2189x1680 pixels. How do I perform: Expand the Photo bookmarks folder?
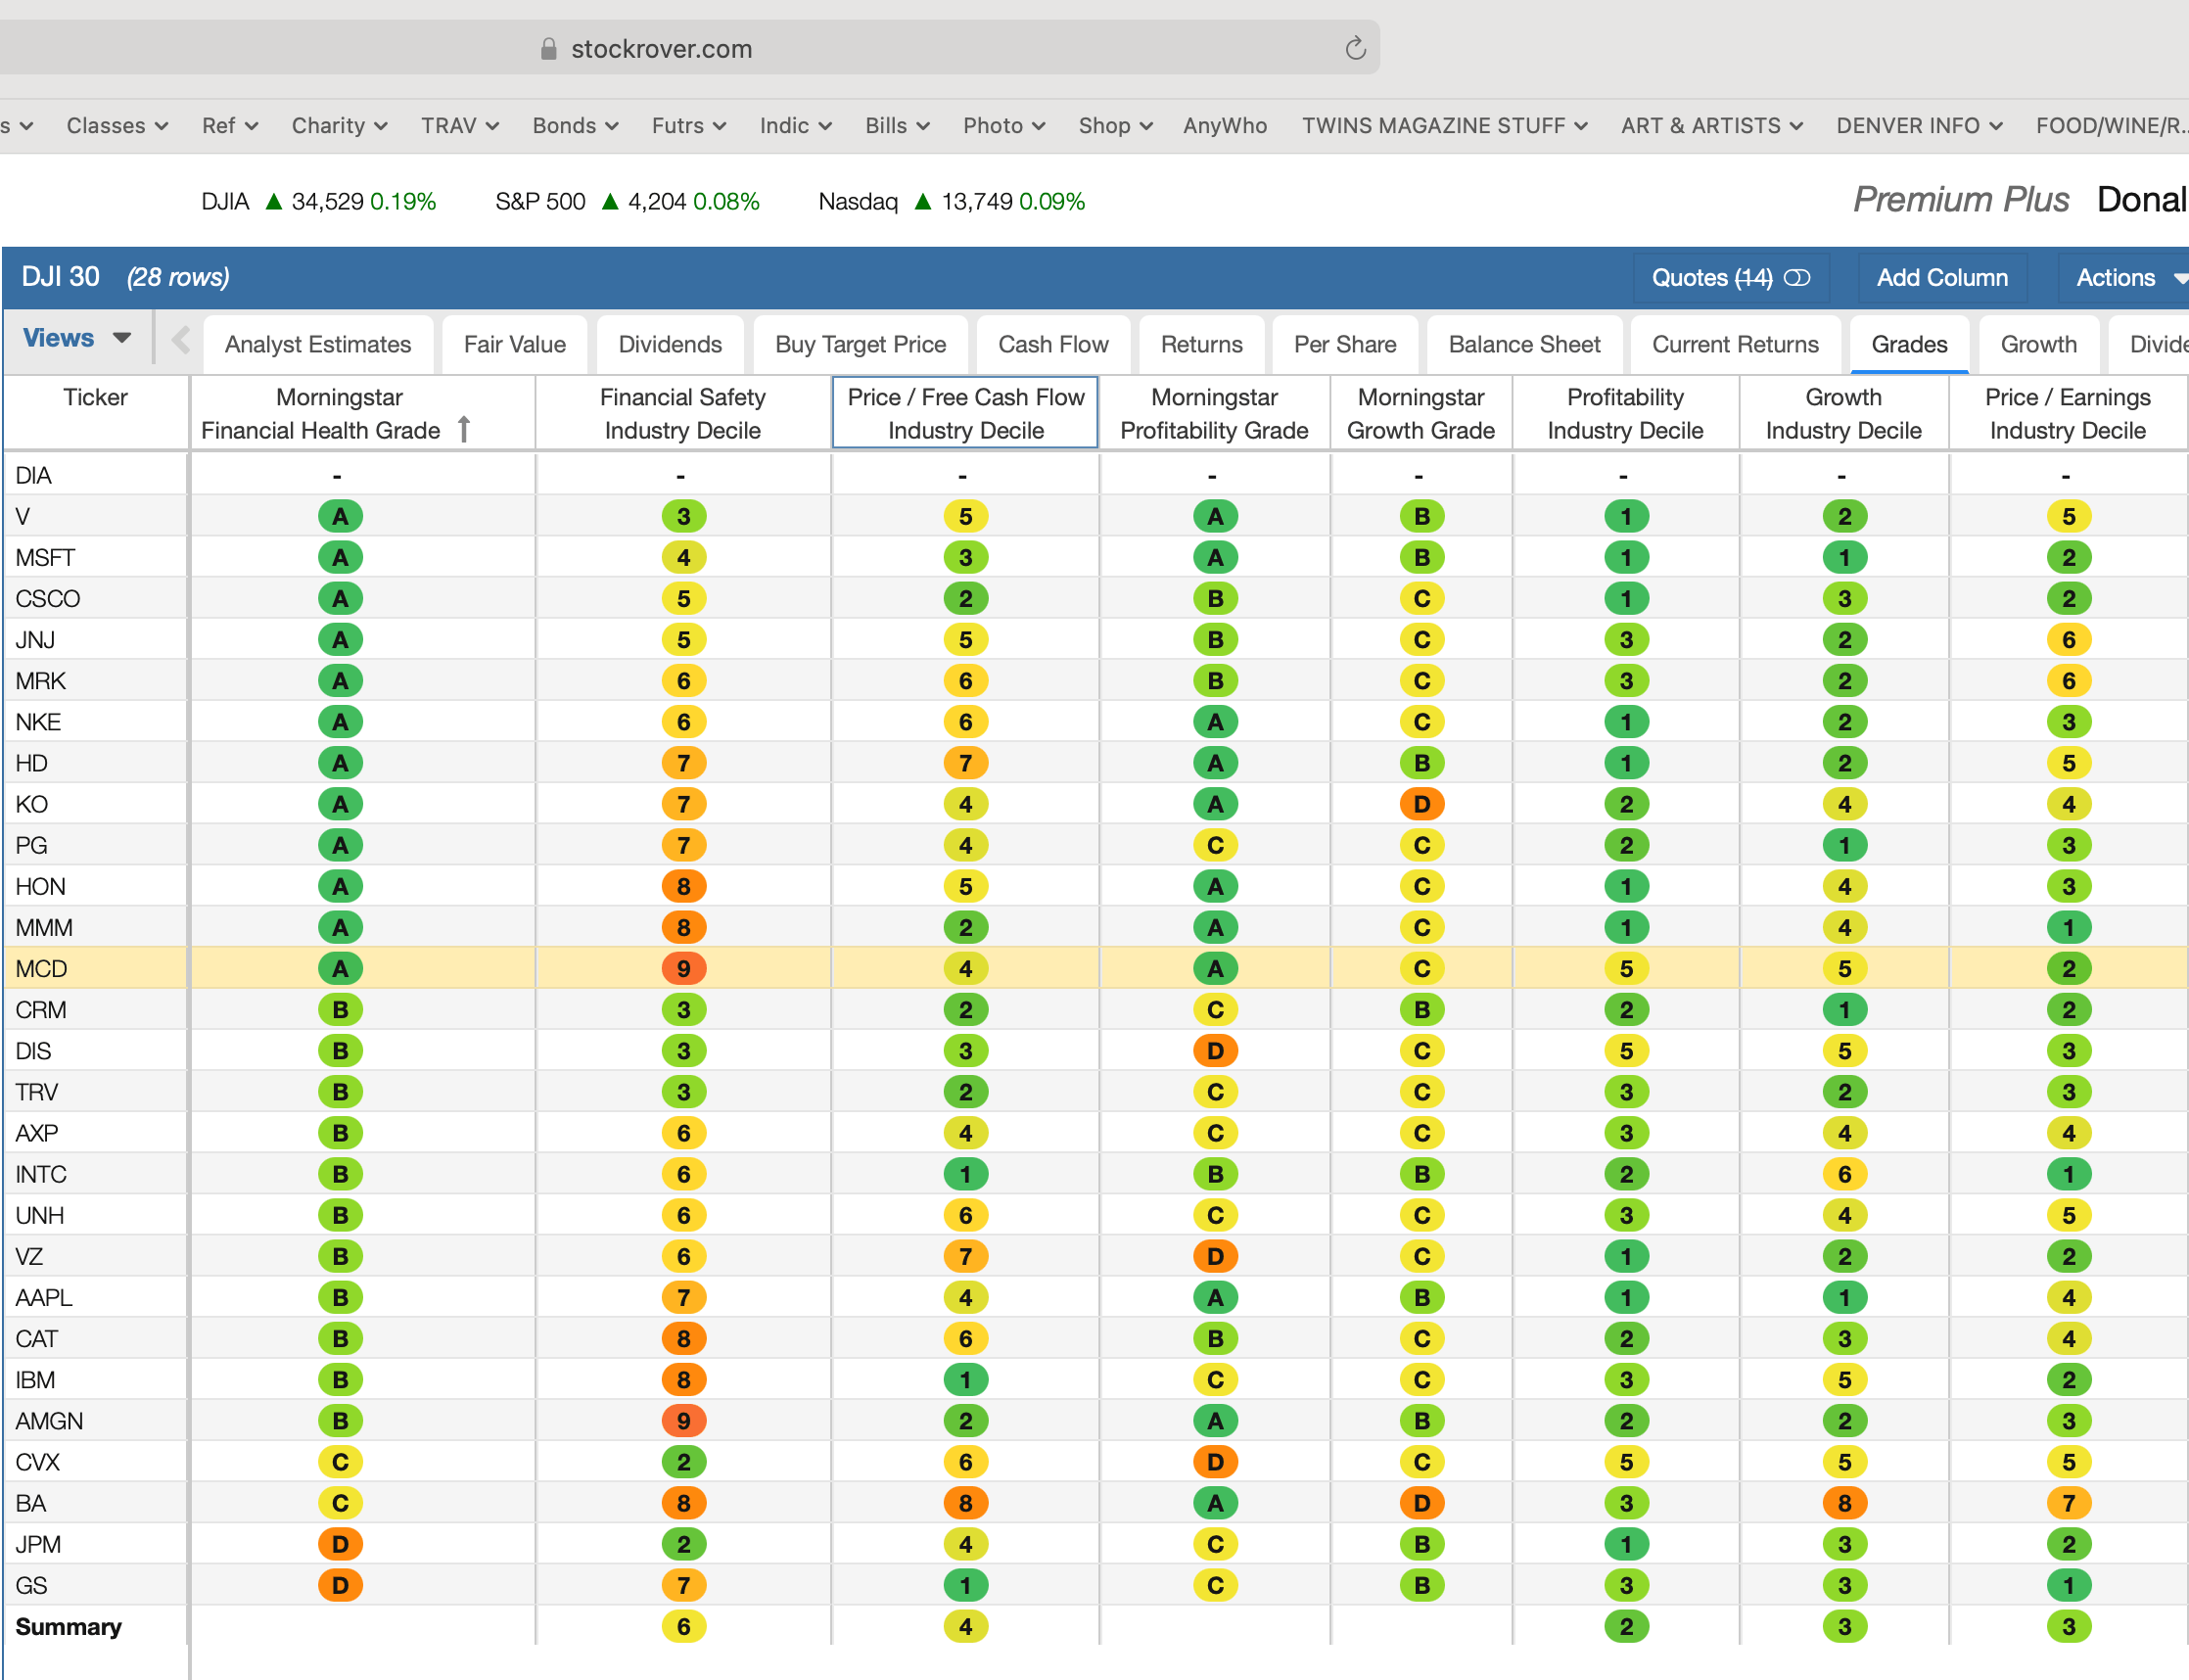[1004, 126]
